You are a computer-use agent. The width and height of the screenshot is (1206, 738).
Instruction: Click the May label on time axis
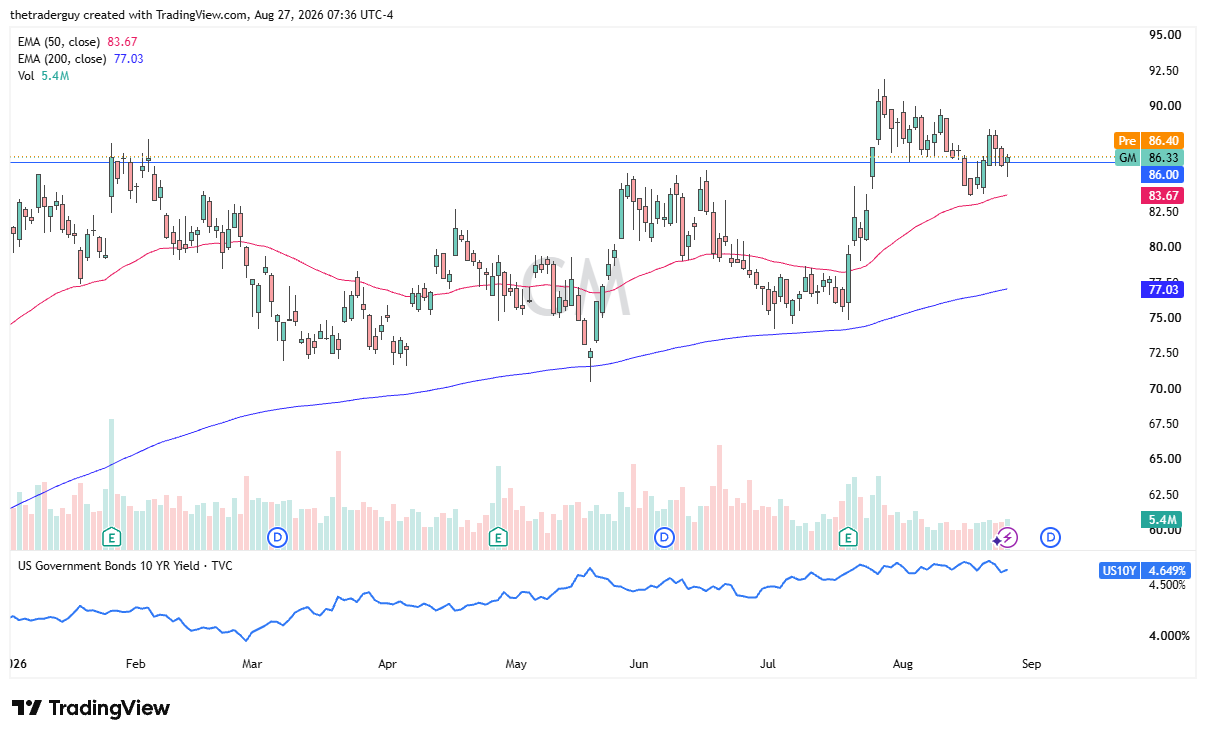(x=516, y=663)
